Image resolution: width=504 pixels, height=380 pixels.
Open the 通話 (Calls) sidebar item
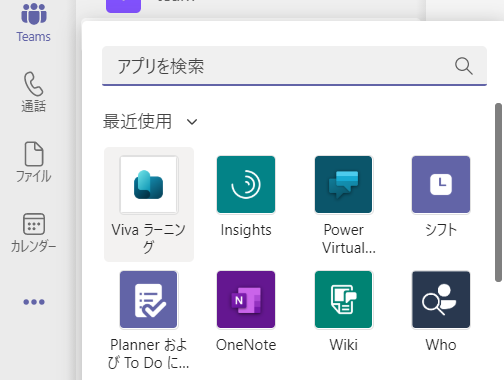pos(34,92)
